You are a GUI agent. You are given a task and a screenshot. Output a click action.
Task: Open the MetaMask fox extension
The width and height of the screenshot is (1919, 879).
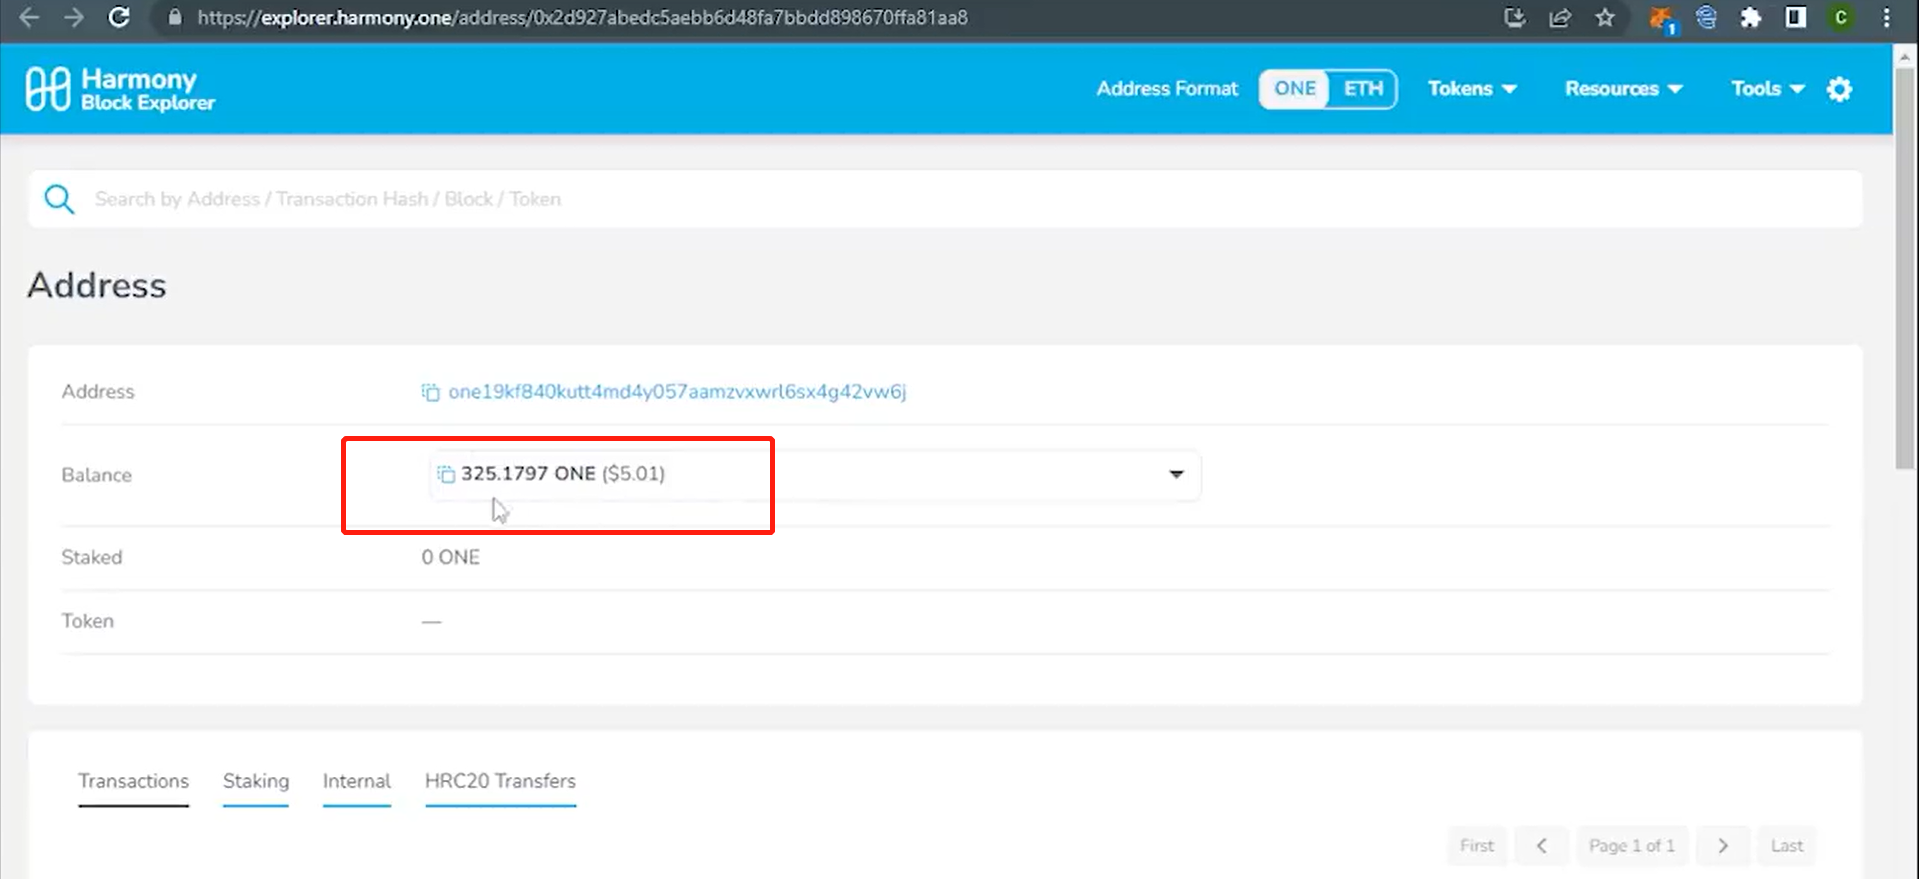[1662, 19]
